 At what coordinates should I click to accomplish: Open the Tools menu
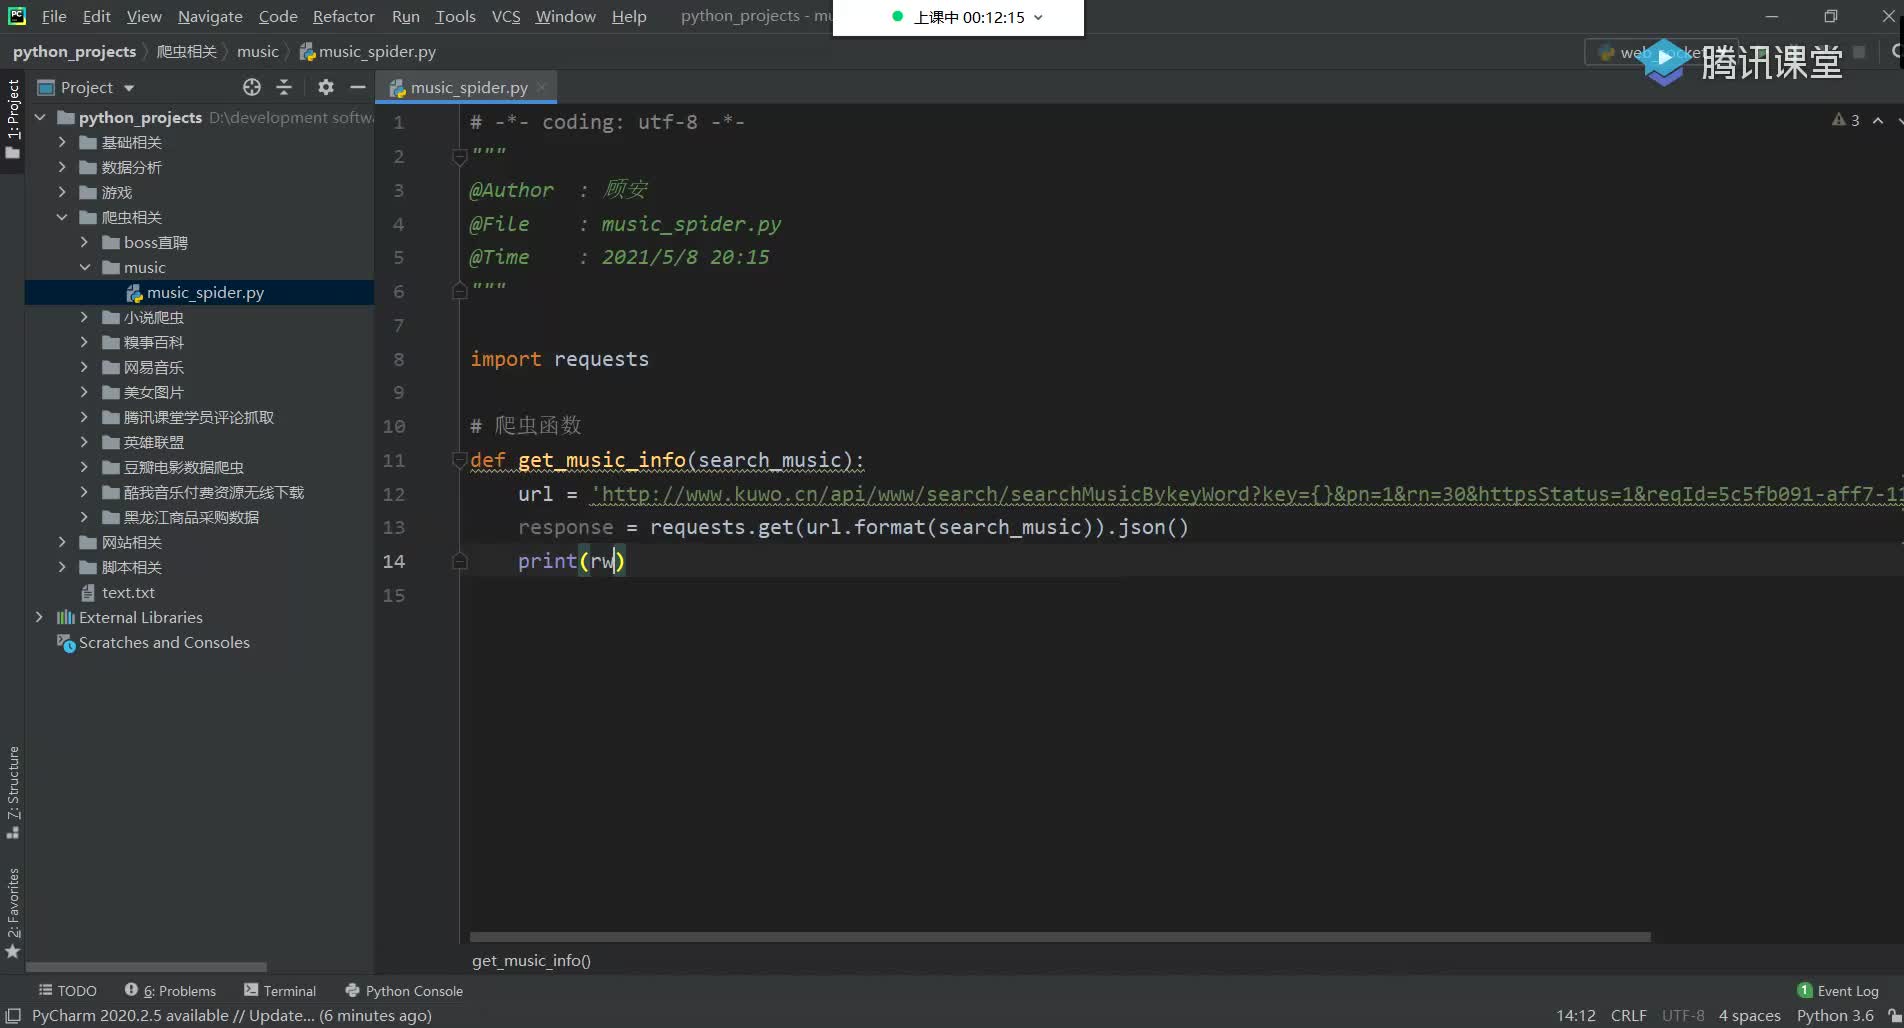(x=455, y=16)
